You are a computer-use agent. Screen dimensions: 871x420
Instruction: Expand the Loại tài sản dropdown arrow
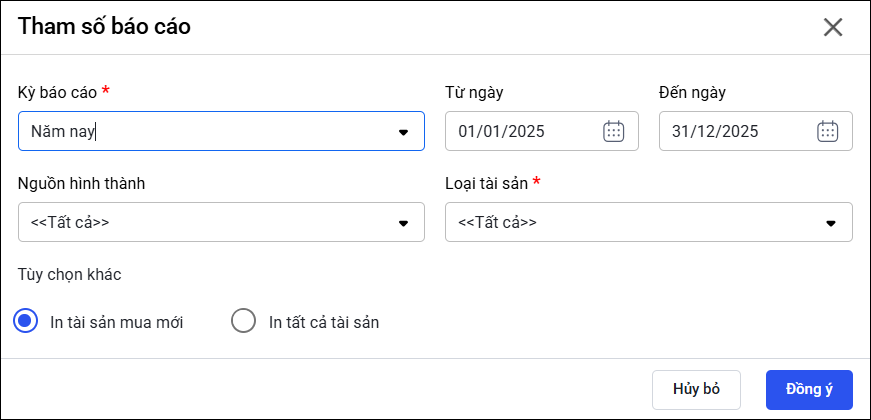click(x=830, y=223)
